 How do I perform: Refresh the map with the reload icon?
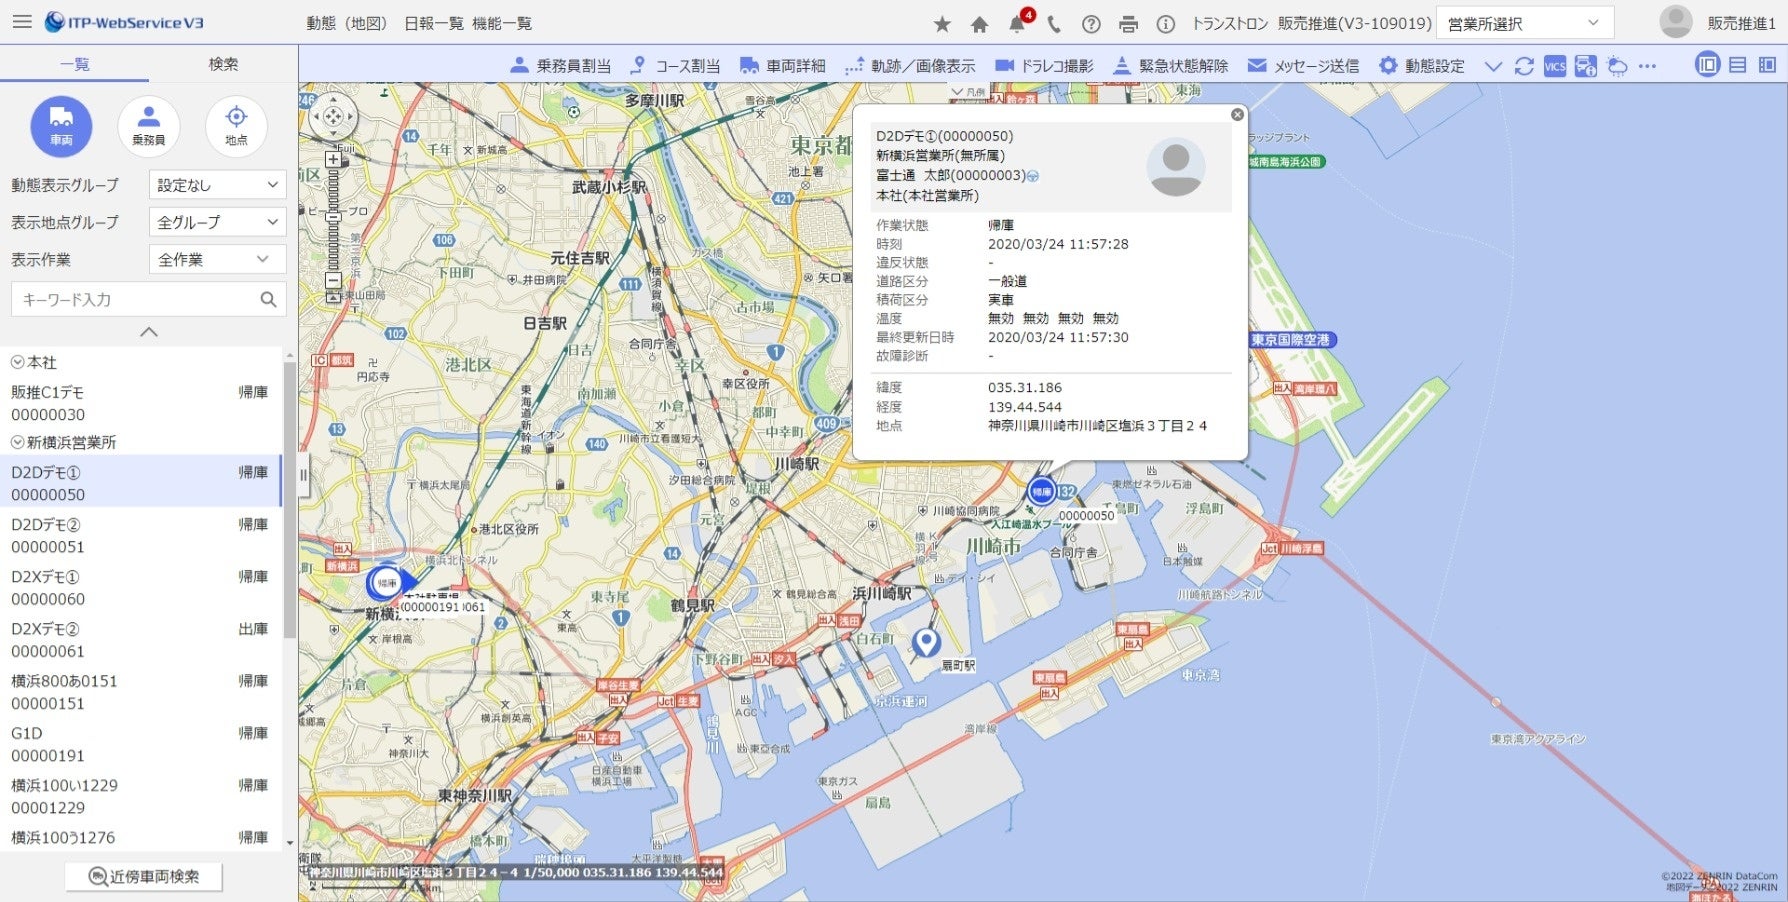pos(1523,65)
